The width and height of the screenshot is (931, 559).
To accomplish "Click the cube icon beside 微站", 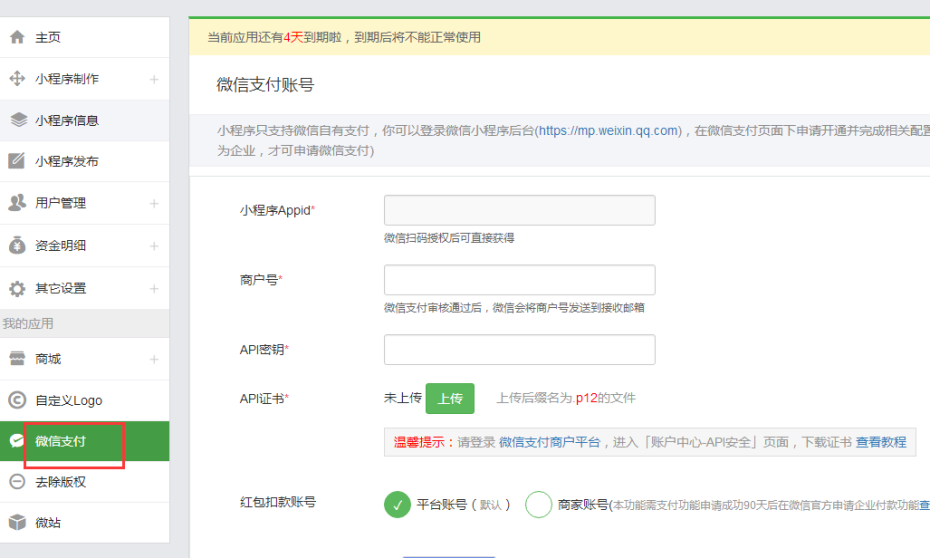I will [17, 523].
